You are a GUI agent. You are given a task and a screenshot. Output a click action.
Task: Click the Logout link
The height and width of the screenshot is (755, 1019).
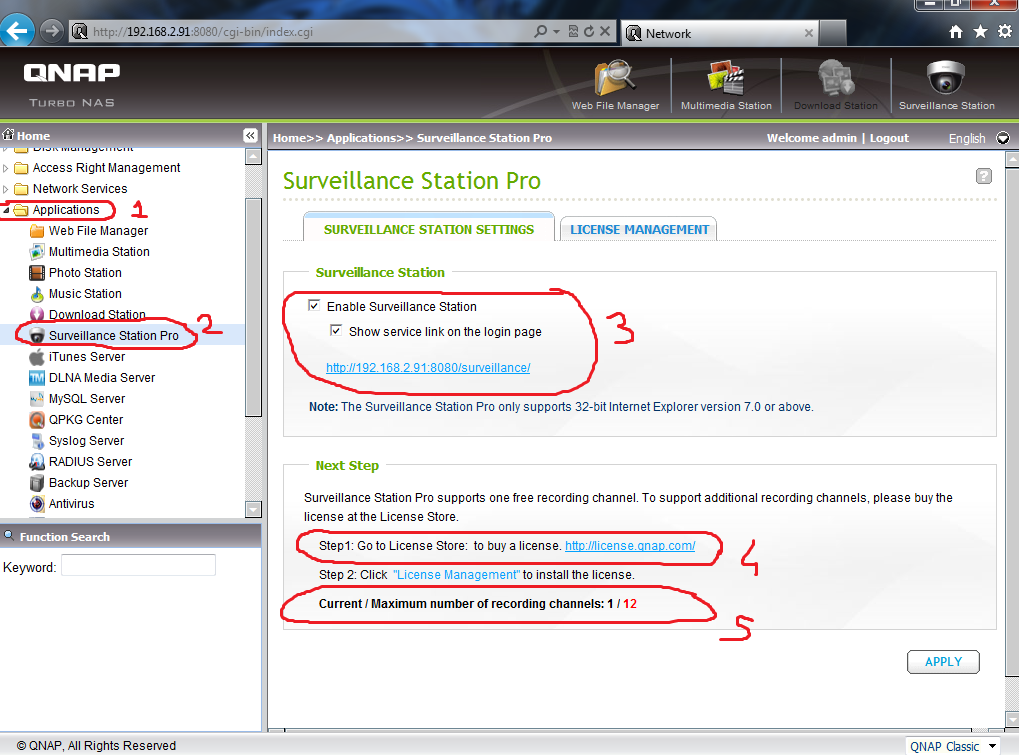coord(889,138)
